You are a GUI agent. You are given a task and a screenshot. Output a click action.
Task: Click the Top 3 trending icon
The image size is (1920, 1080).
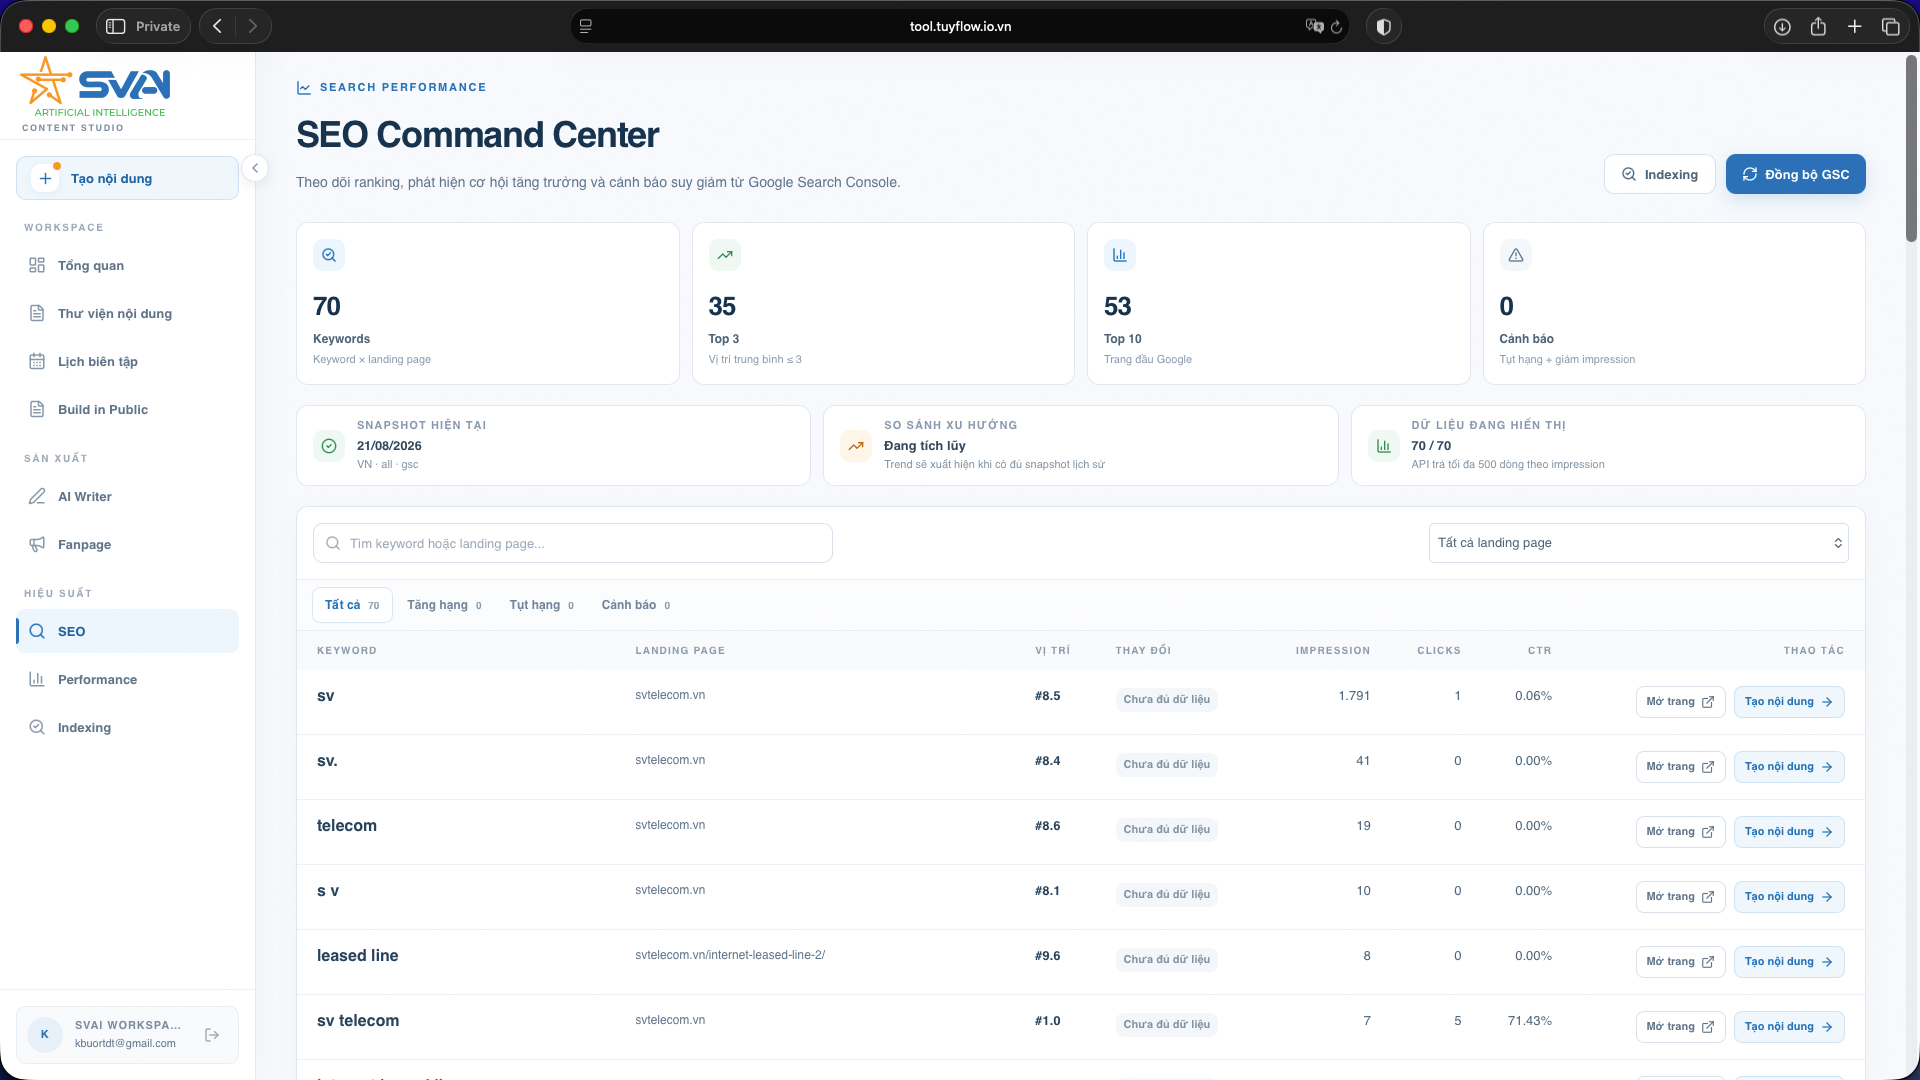tap(725, 255)
